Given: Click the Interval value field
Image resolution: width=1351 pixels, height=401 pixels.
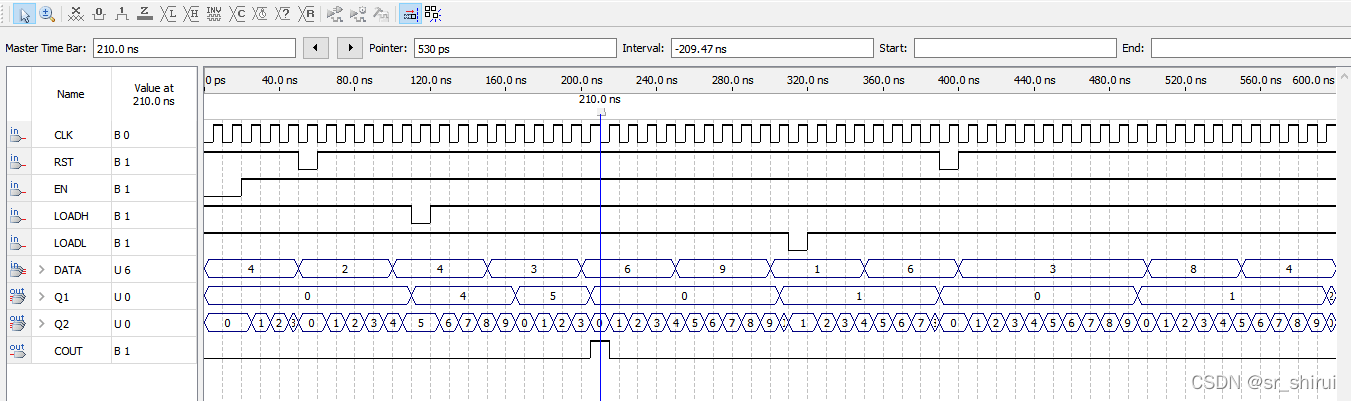Looking at the screenshot, I should [x=771, y=48].
